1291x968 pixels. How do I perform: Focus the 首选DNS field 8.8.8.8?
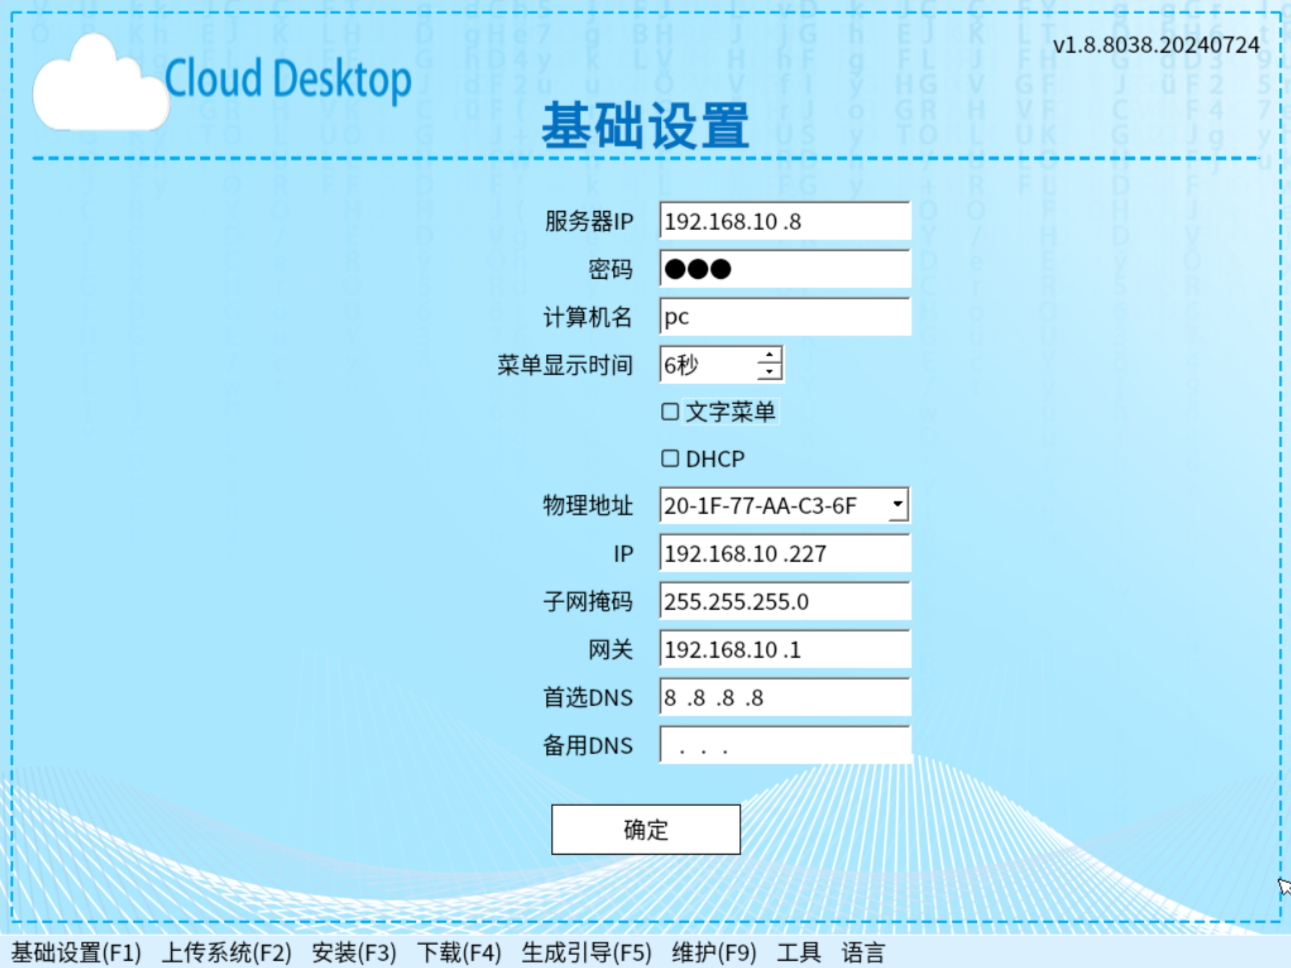click(785, 697)
